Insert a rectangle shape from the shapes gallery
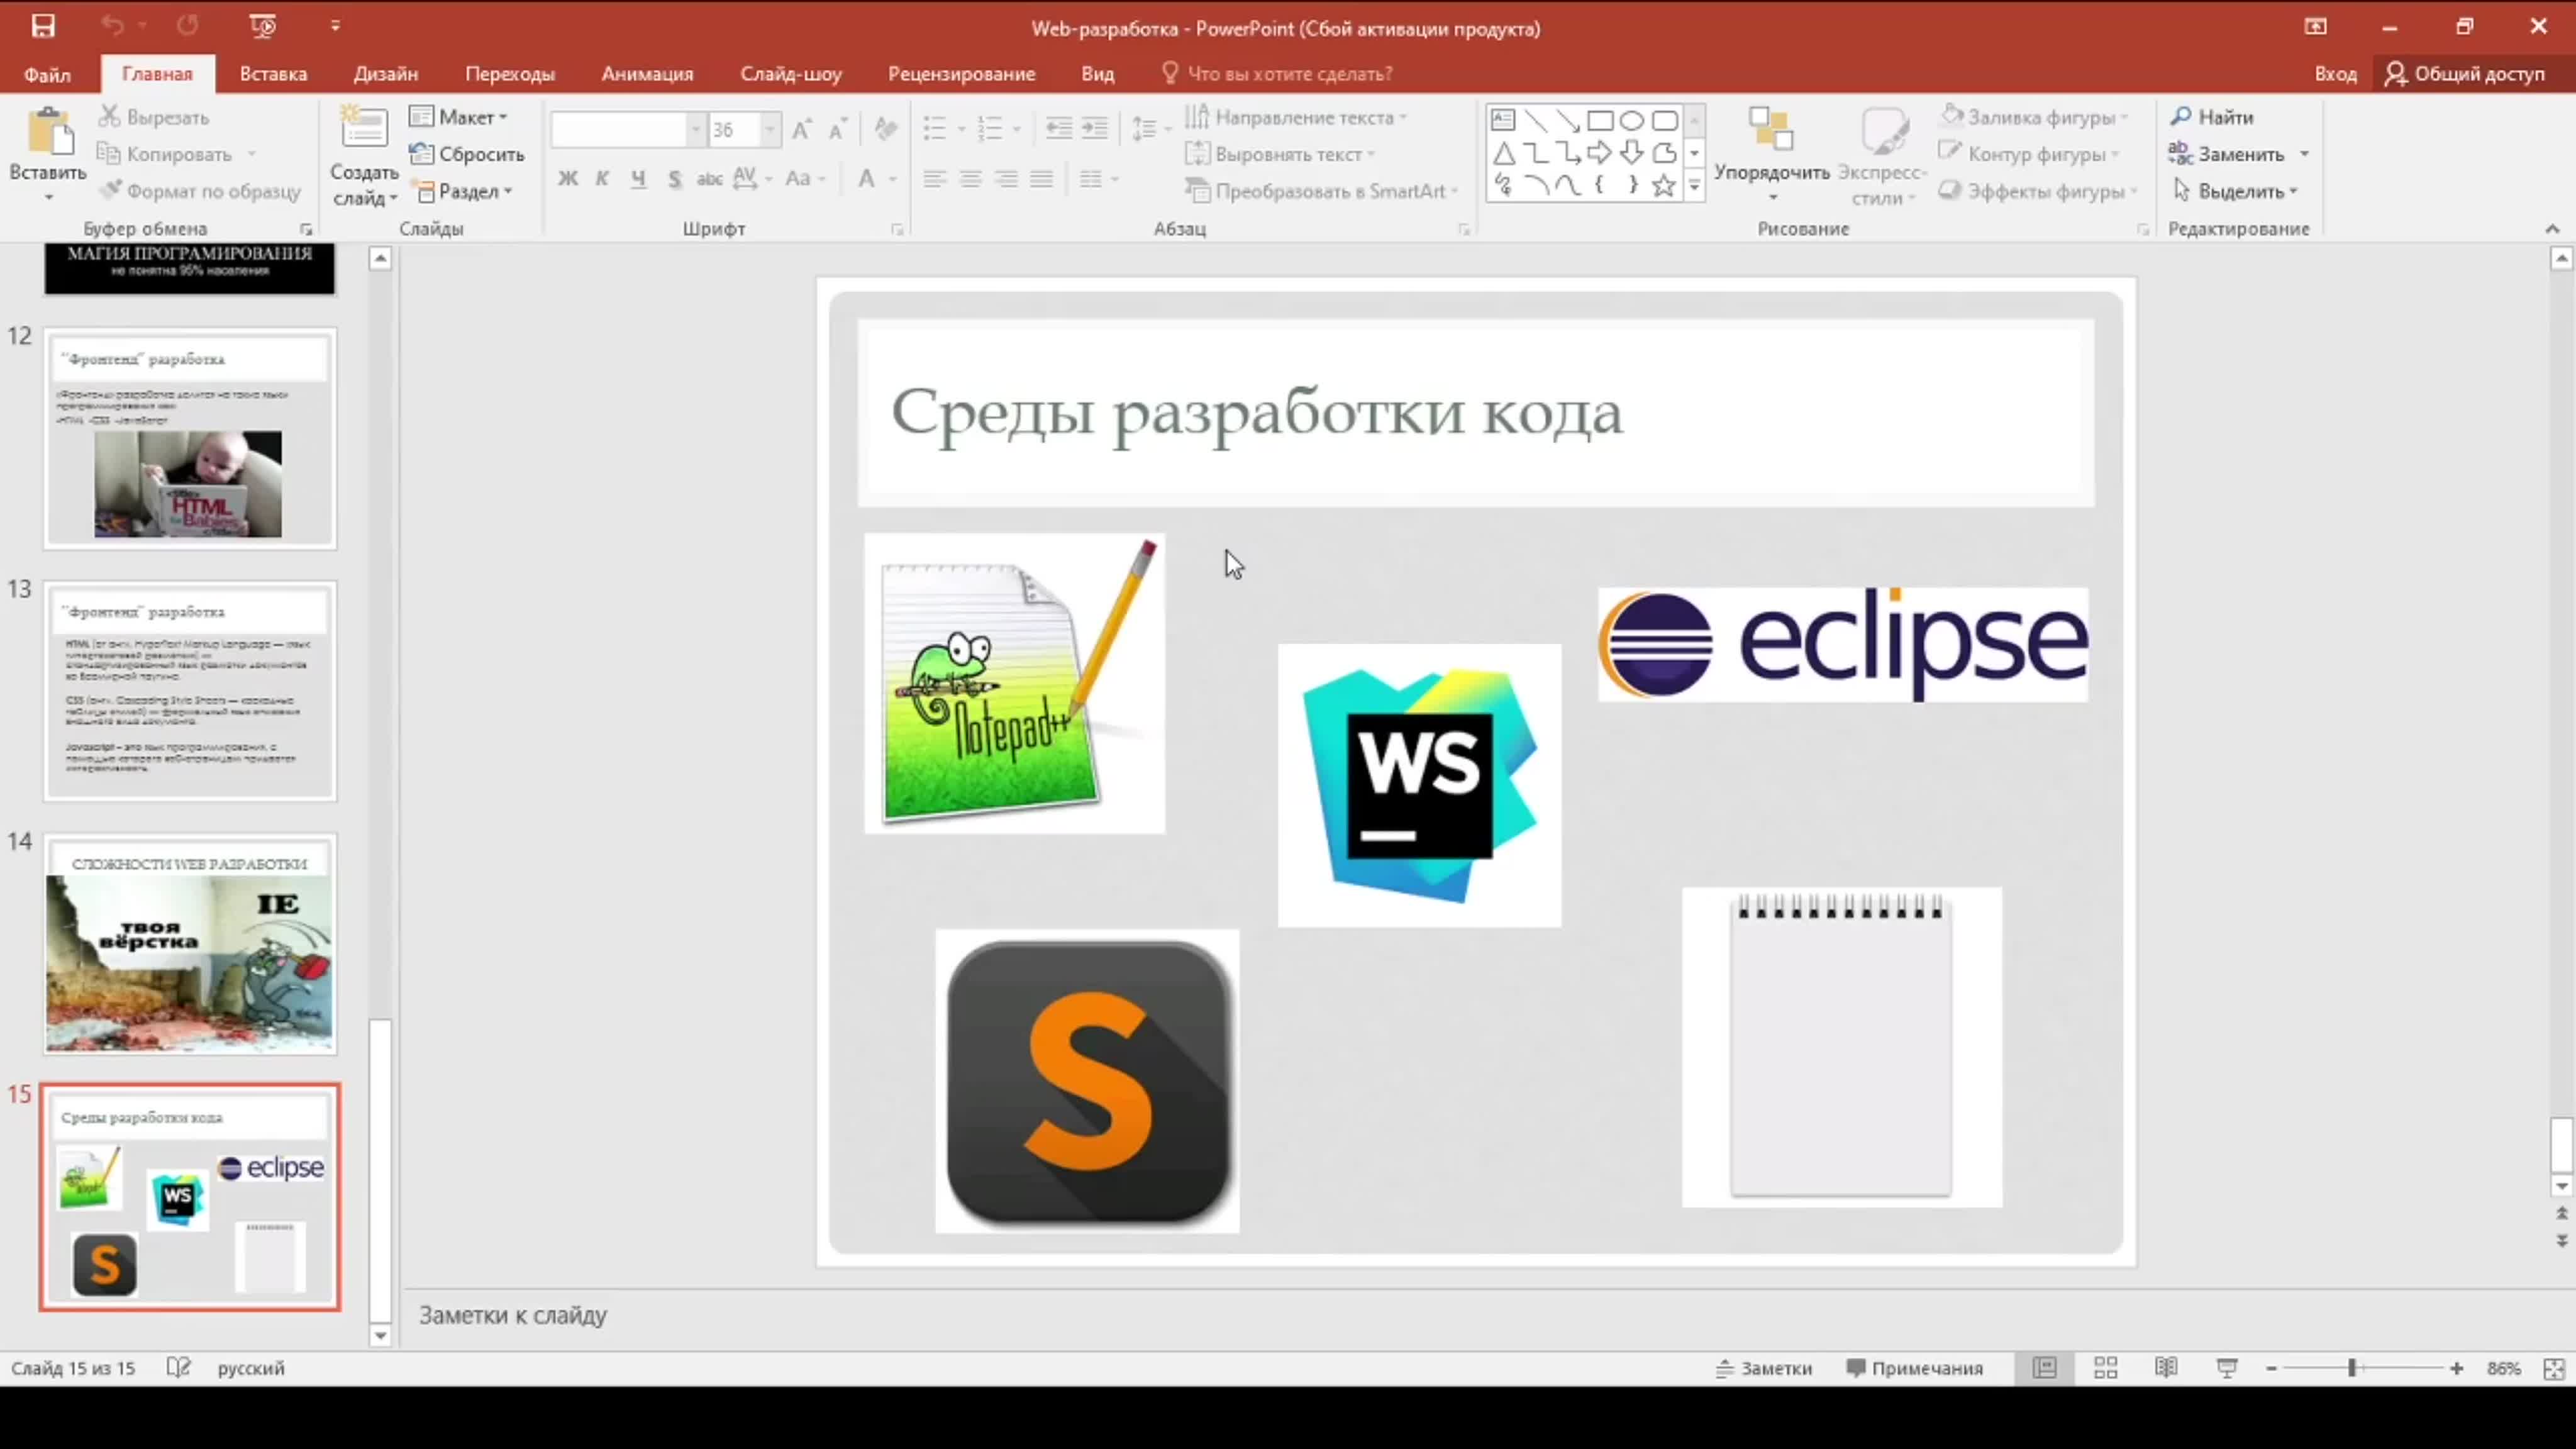 pos(1600,121)
